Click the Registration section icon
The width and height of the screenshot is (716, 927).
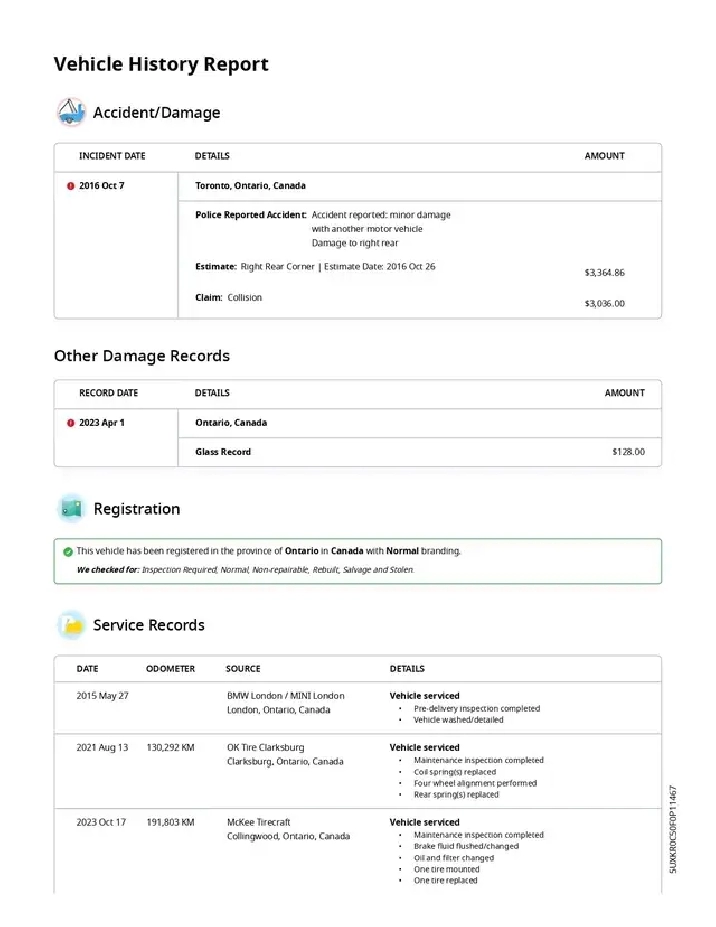click(70, 509)
